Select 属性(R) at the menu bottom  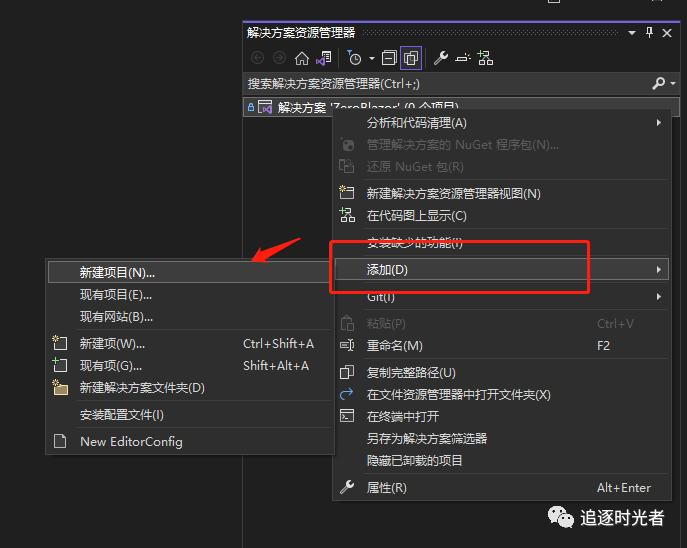pos(386,488)
